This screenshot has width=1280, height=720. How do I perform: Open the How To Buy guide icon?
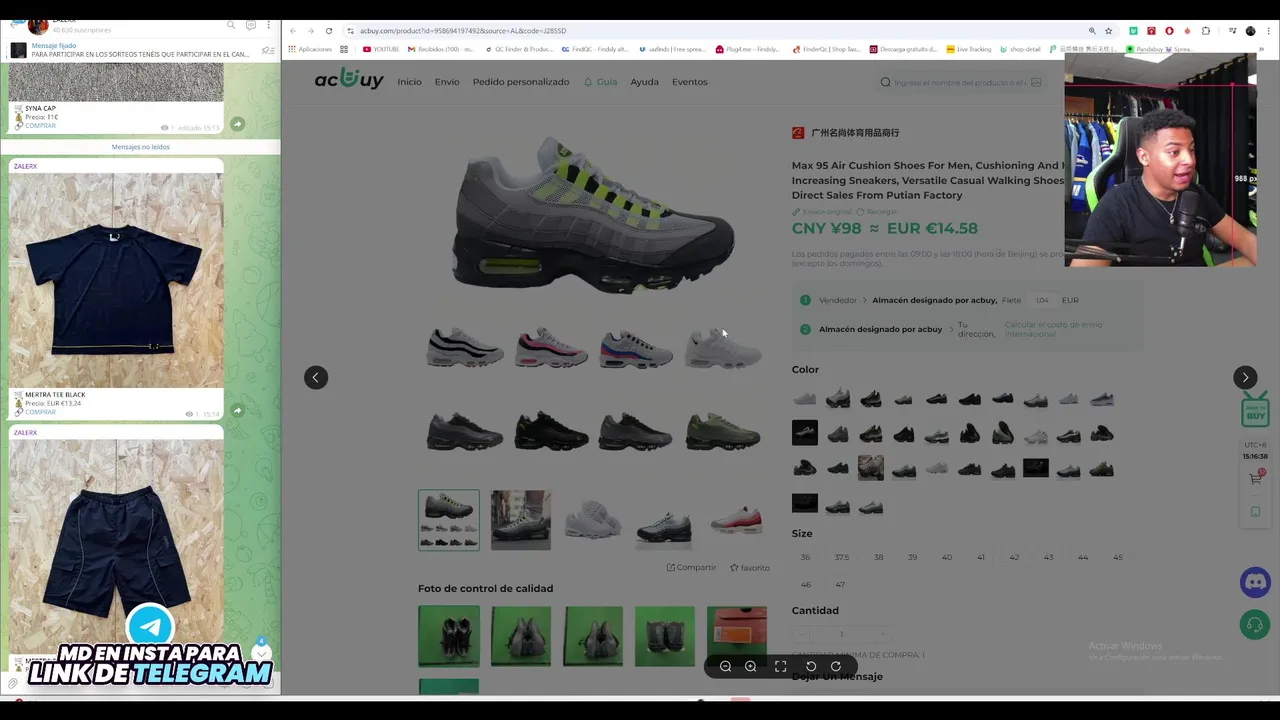(1255, 410)
